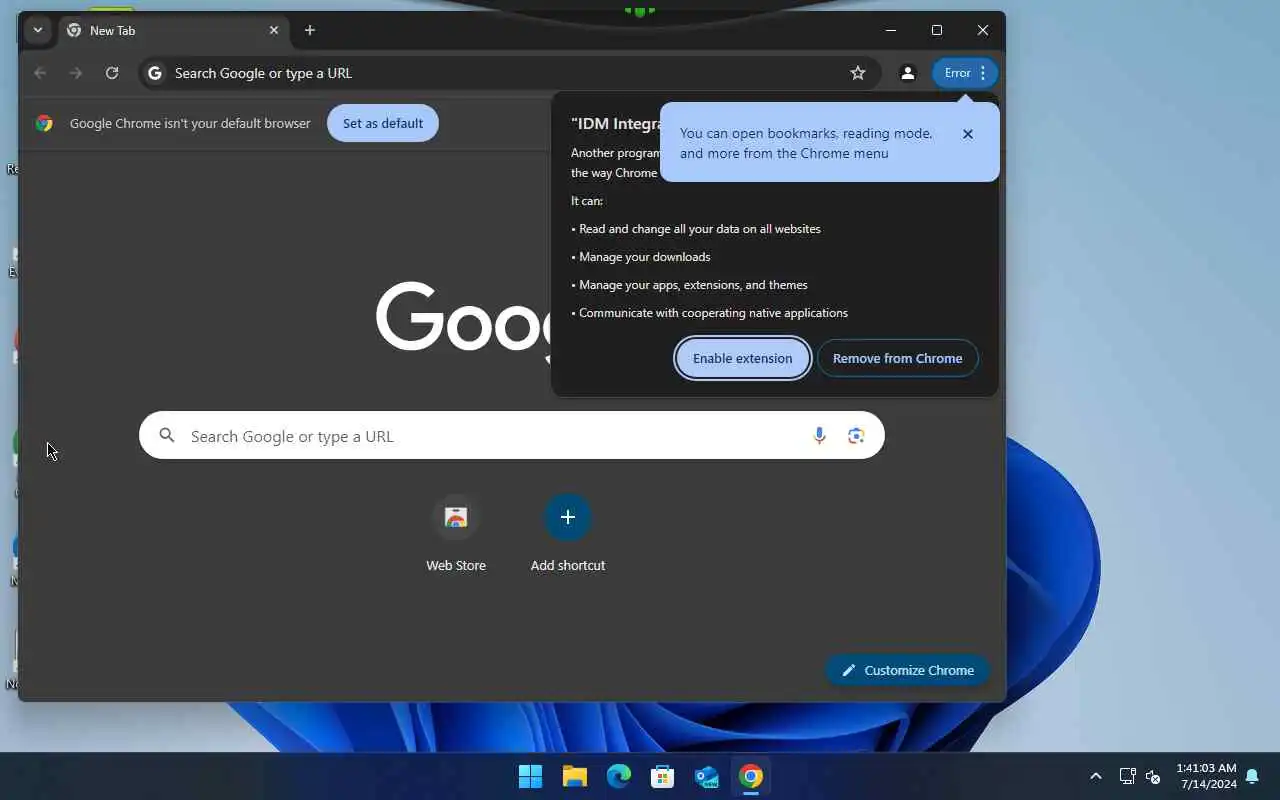This screenshot has width=1280, height=800.
Task: Open the Windows Start menu
Action: 530,776
